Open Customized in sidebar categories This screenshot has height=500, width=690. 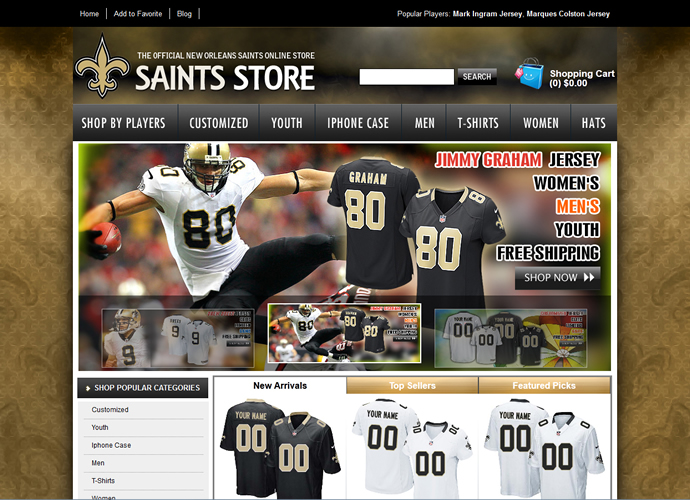click(x=110, y=410)
